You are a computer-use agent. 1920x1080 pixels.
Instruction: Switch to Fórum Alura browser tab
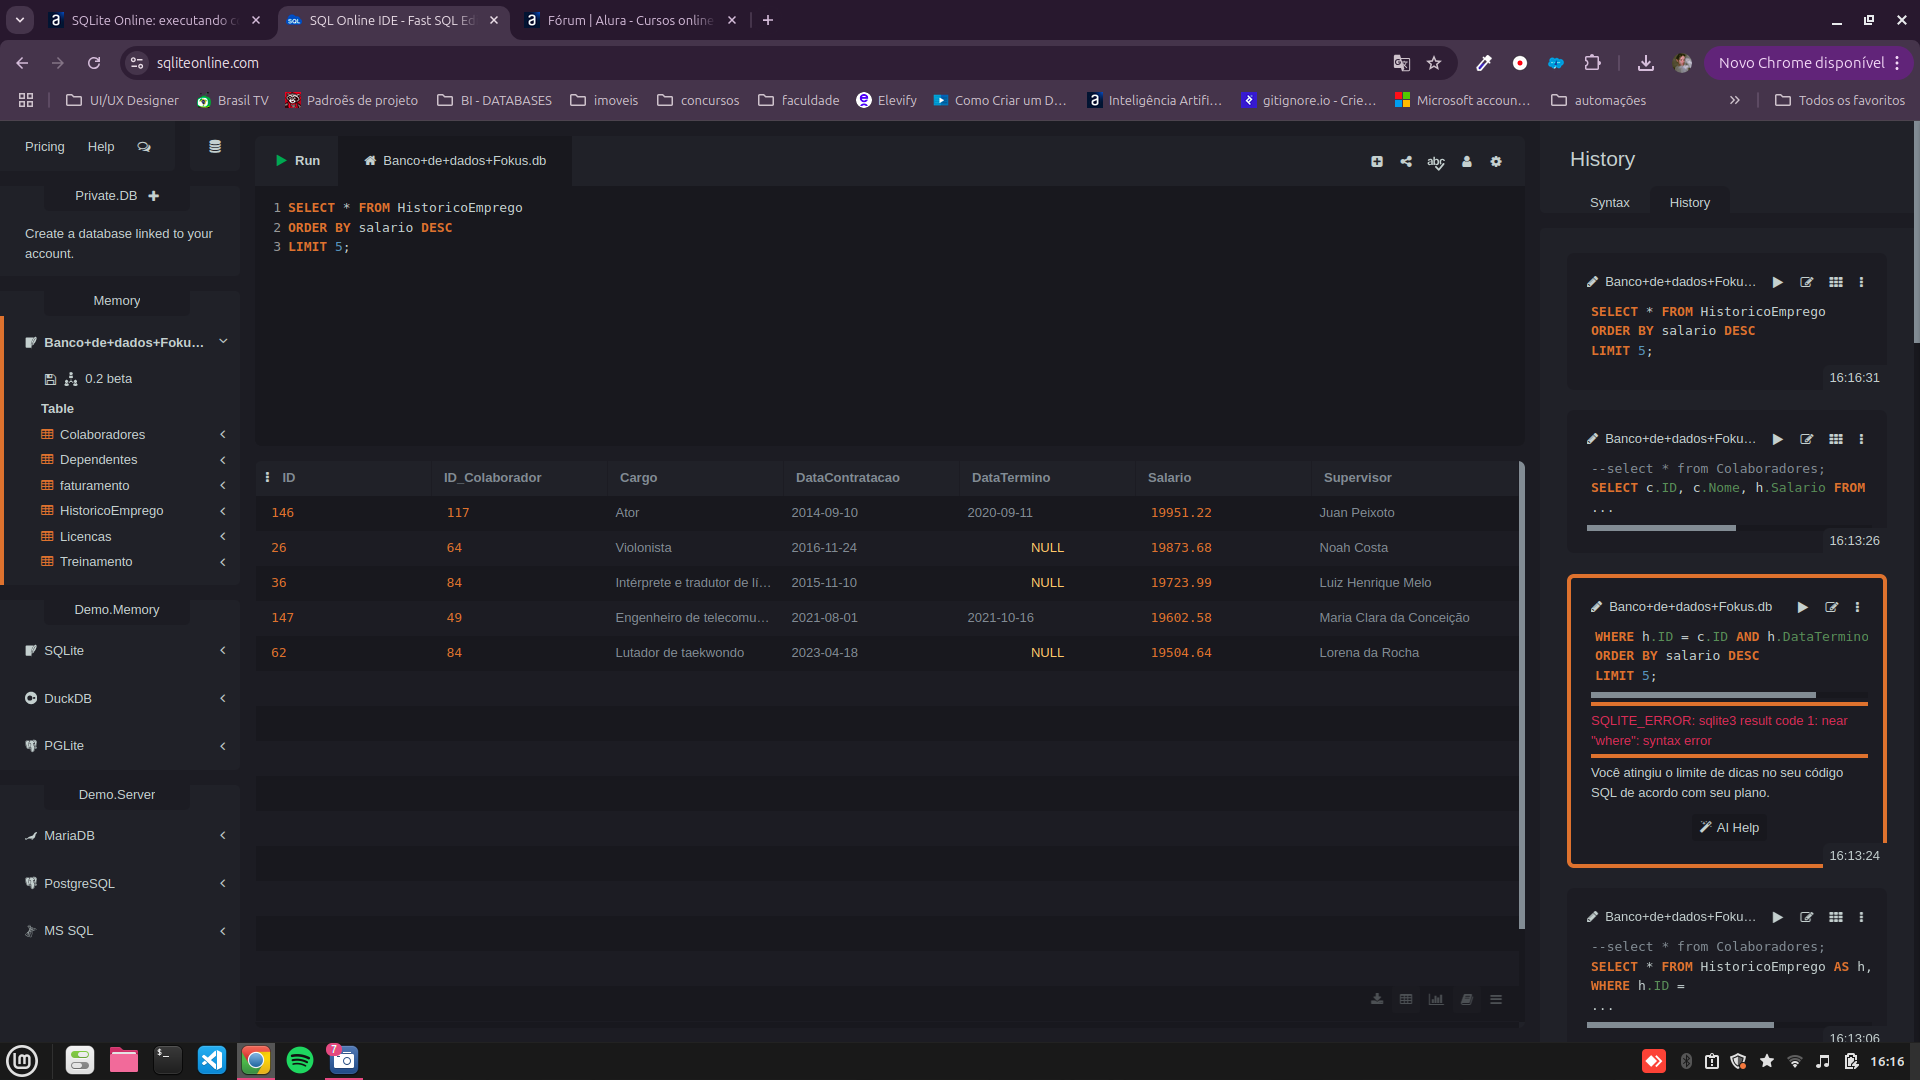click(x=631, y=20)
